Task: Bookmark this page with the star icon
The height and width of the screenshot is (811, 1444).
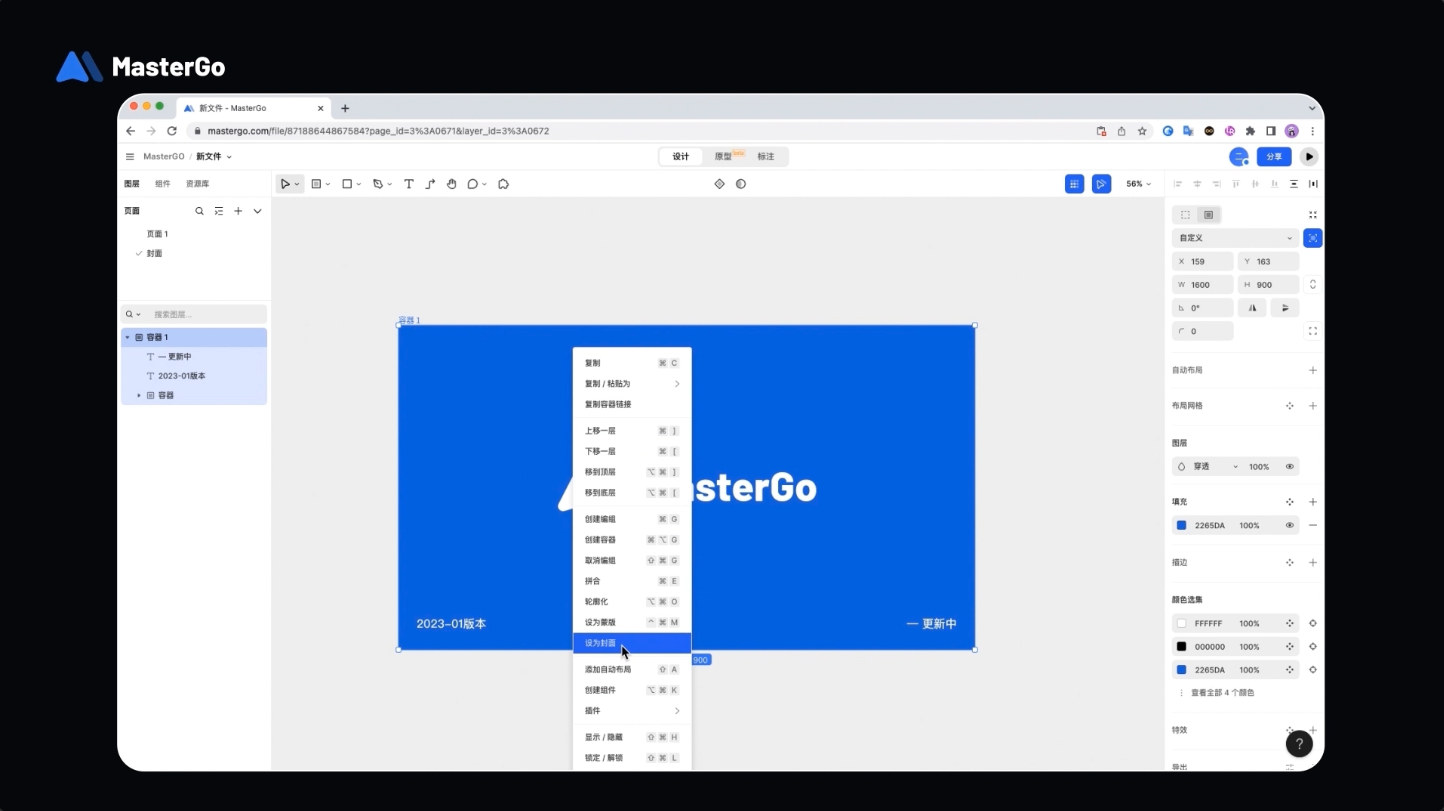Action: pyautogui.click(x=1142, y=131)
